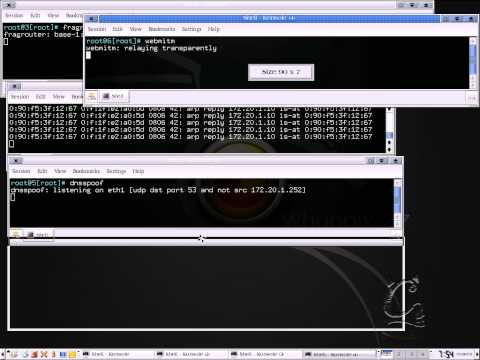Image resolution: width=480 pixels, height=360 pixels.
Task: Click close-session icon at webmitm tab bar end
Action: pyautogui.click(x=471, y=98)
